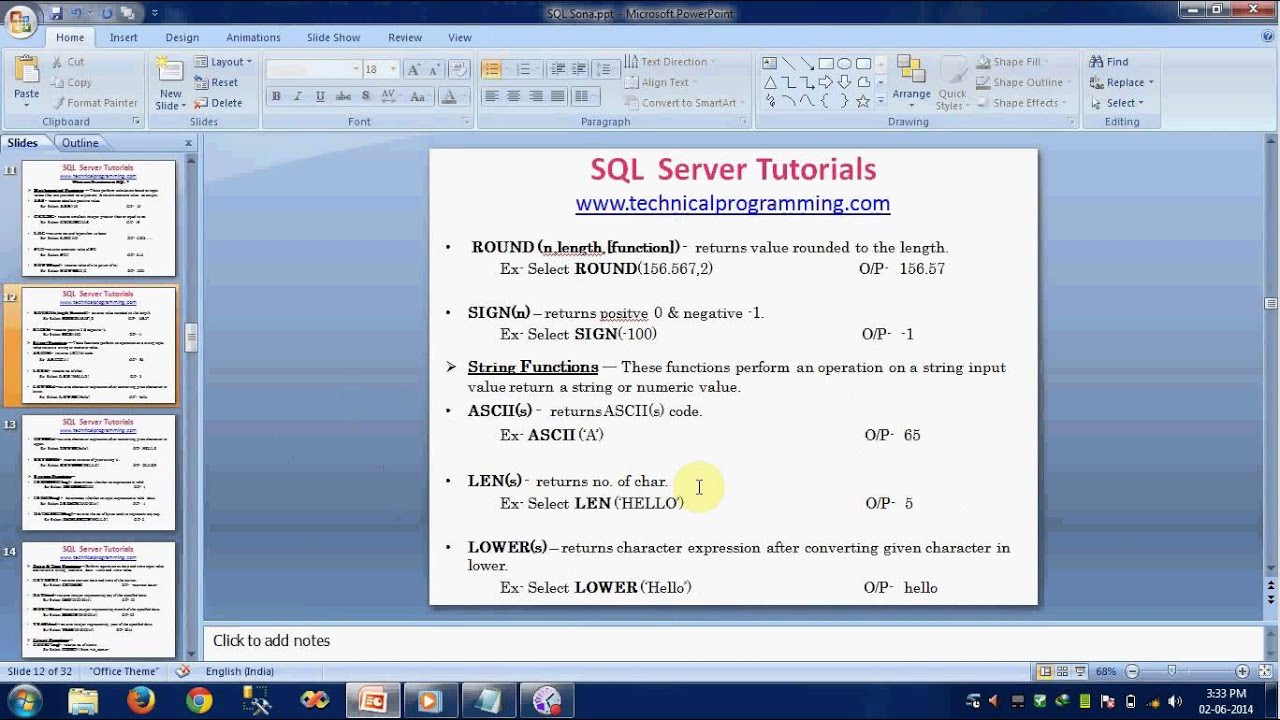
Task: Justify the paragraph text
Action: click(x=557, y=97)
